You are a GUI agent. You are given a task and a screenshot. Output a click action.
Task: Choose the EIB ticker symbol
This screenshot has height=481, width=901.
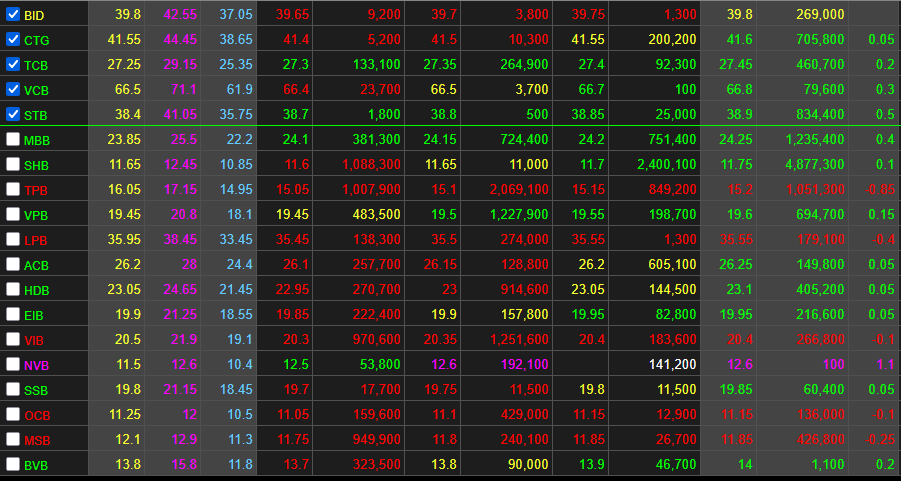coord(34,315)
